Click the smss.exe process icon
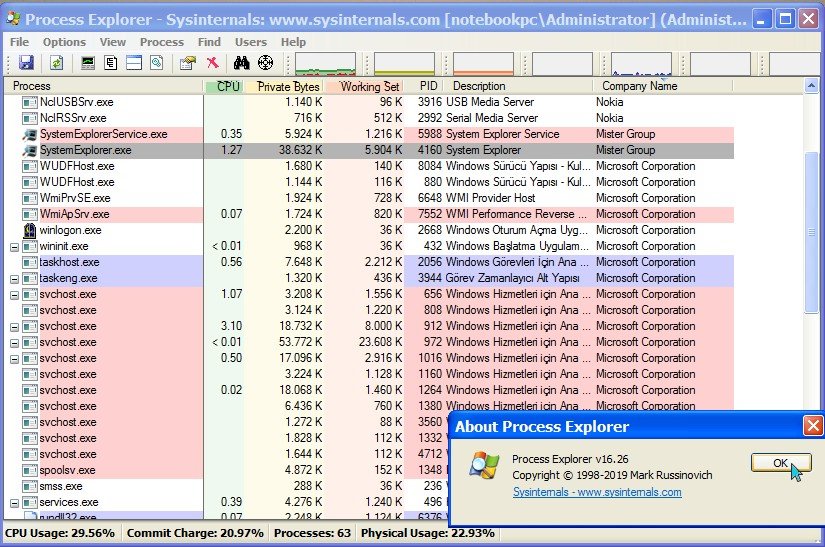This screenshot has width=825, height=547. pos(29,486)
